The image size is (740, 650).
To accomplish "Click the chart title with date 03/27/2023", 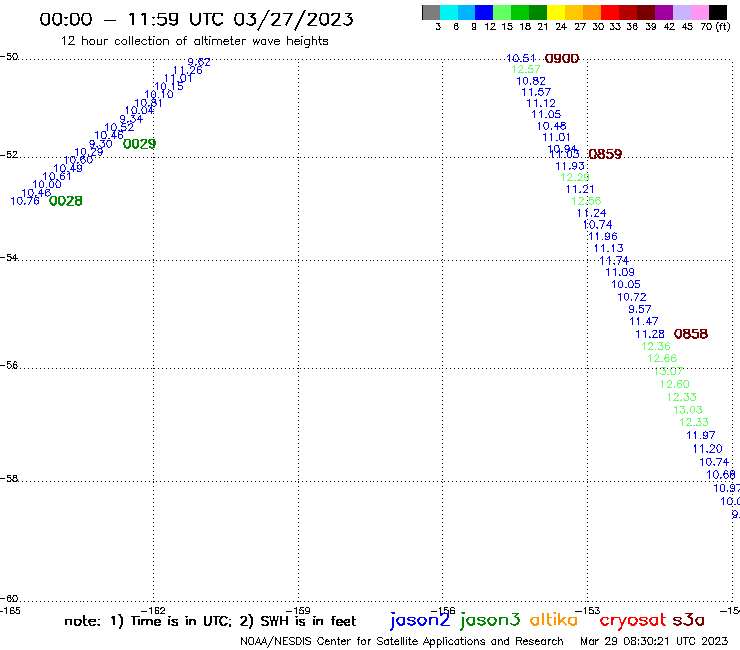I will tap(196, 20).
